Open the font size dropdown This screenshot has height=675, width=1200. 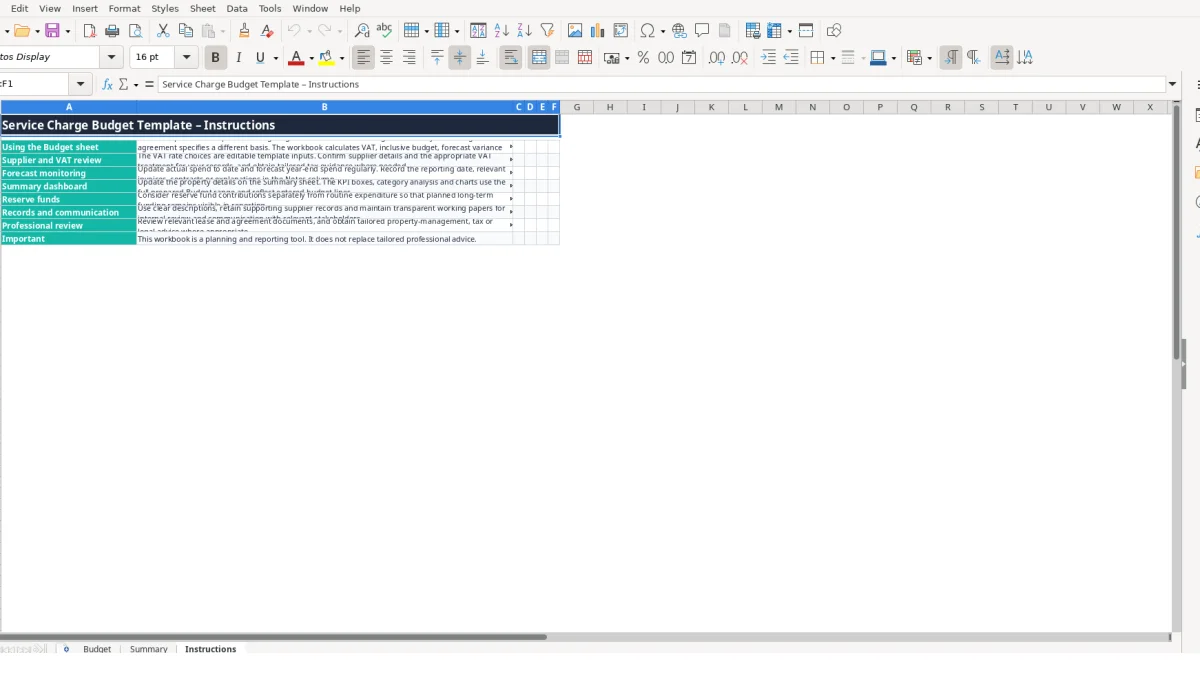[187, 57]
